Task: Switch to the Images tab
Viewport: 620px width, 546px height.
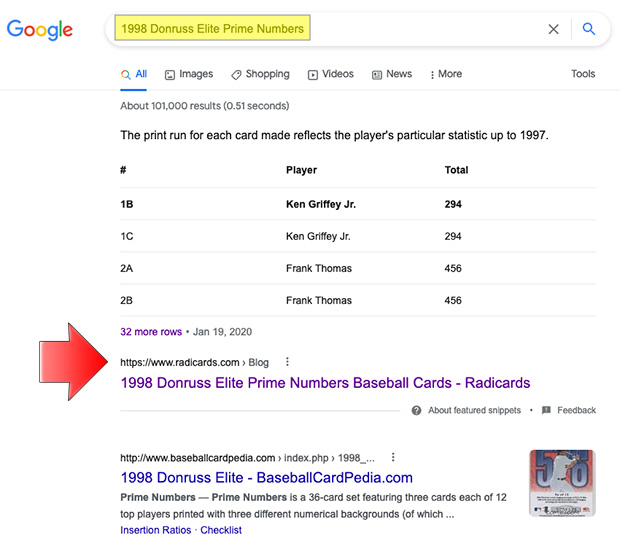Action: tap(189, 74)
